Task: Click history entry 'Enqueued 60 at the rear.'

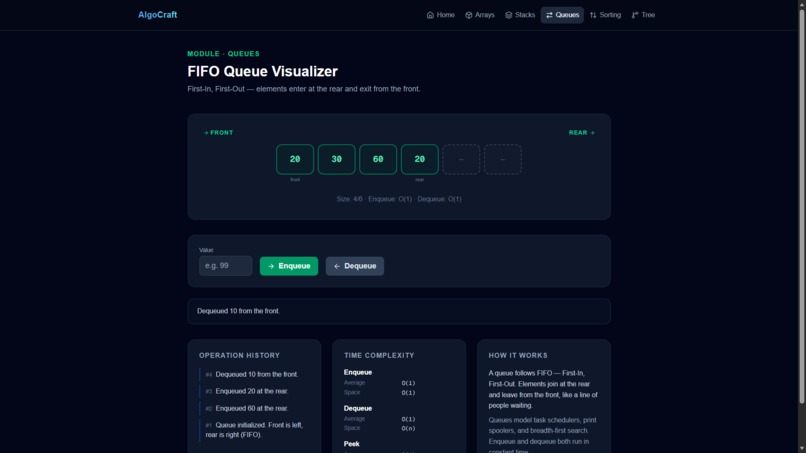Action: click(x=252, y=408)
